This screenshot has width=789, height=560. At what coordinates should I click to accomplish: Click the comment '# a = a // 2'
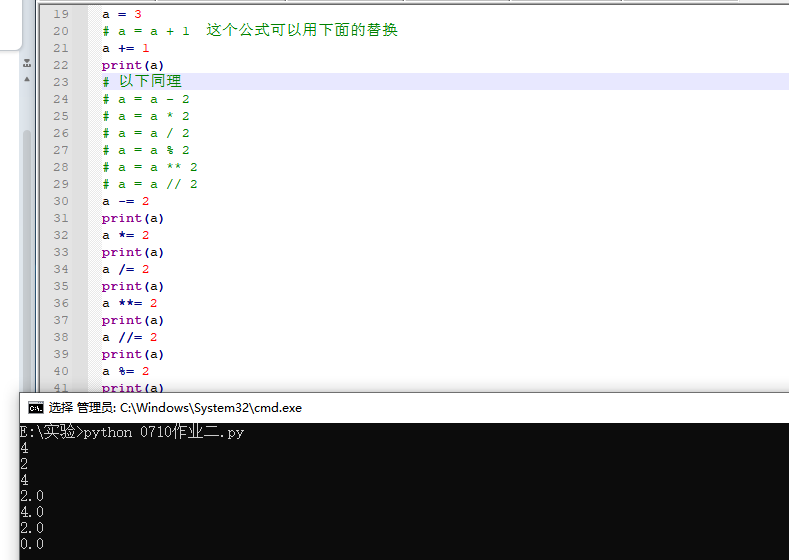coord(150,184)
